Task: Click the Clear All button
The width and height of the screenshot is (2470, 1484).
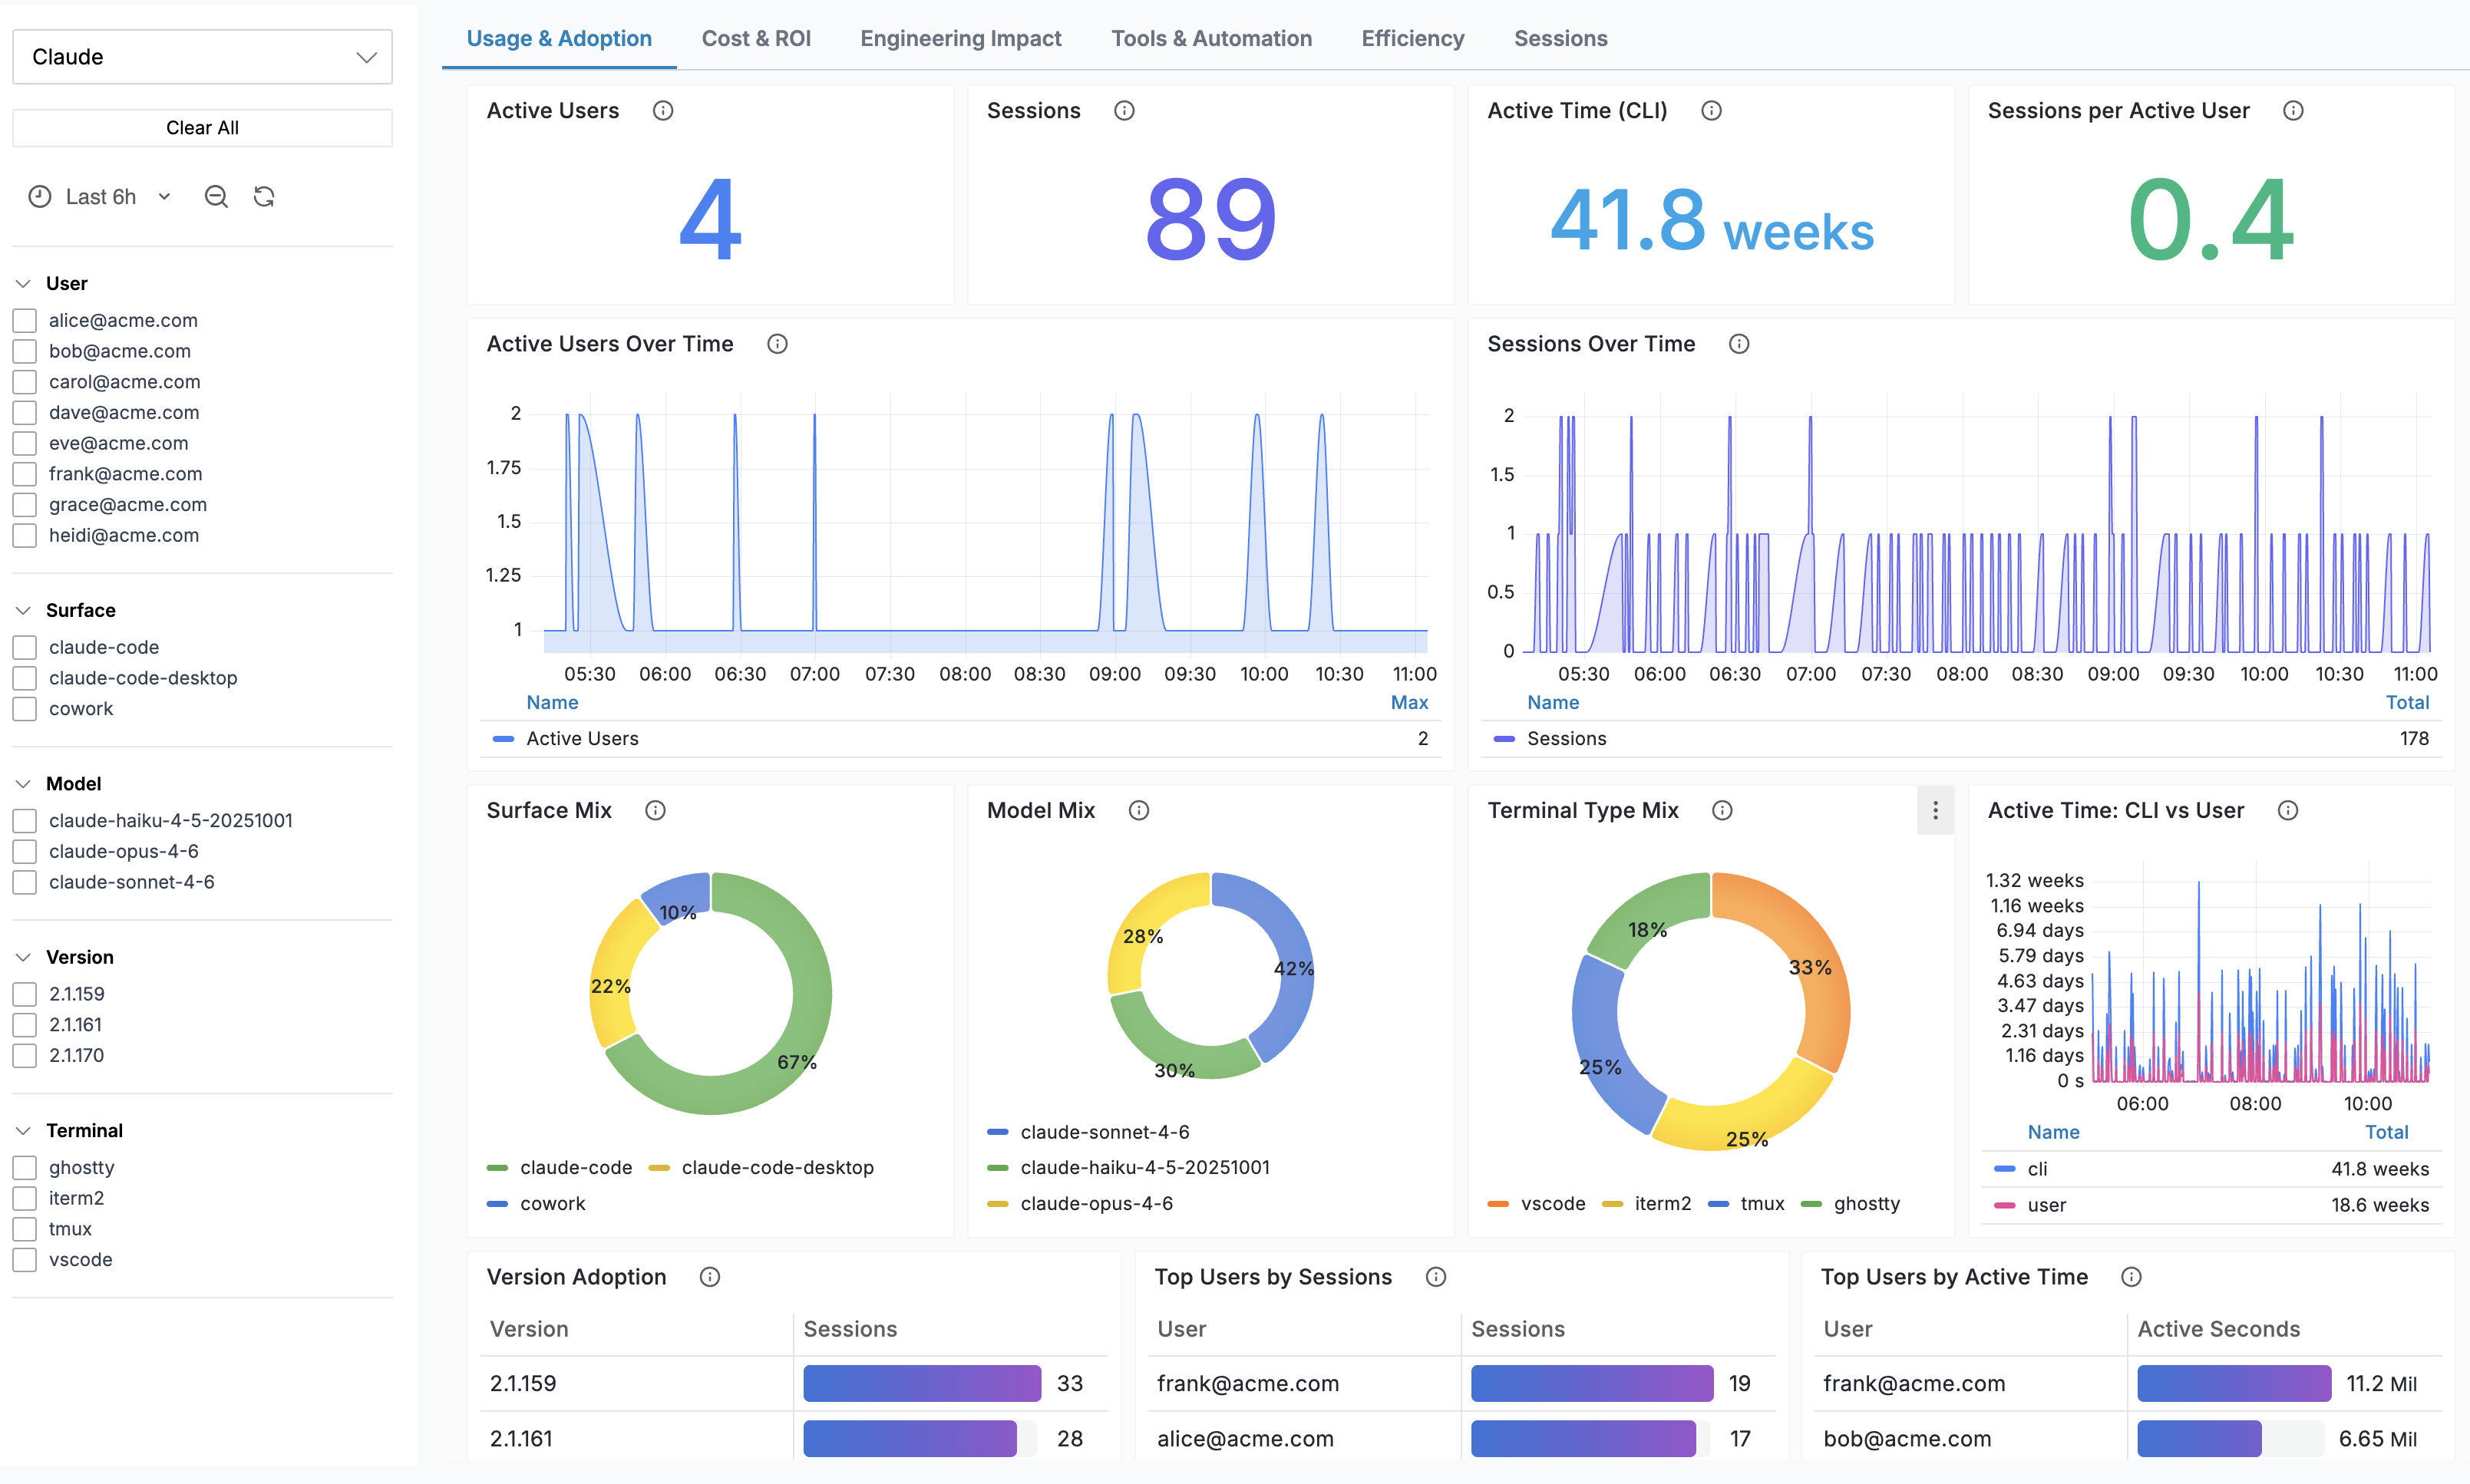Action: 202,128
